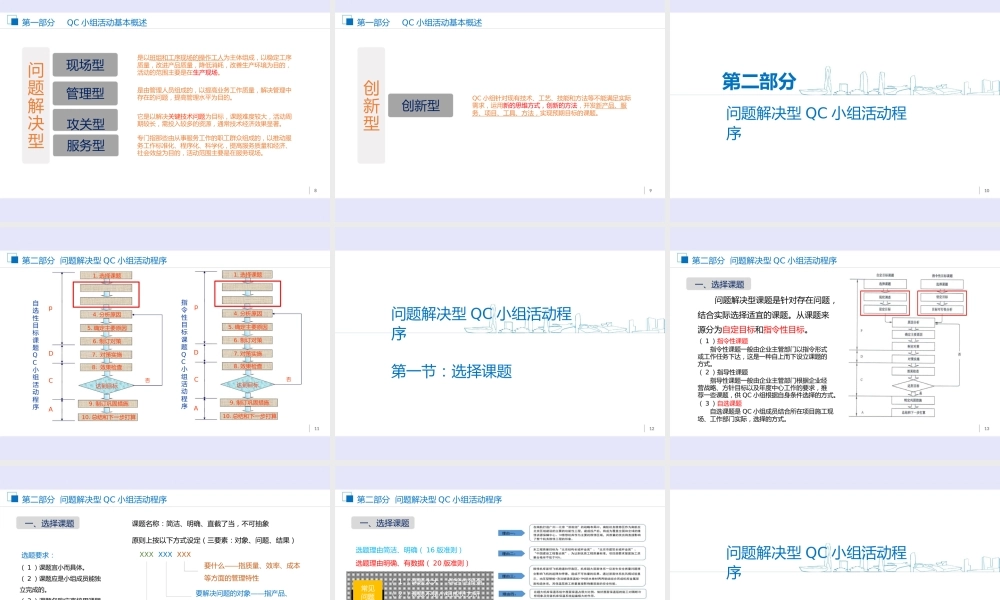The height and width of the screenshot is (600, 1000).
Task: Click 4. 分析原因 in the 自选性 flowchart
Action: click(107, 314)
